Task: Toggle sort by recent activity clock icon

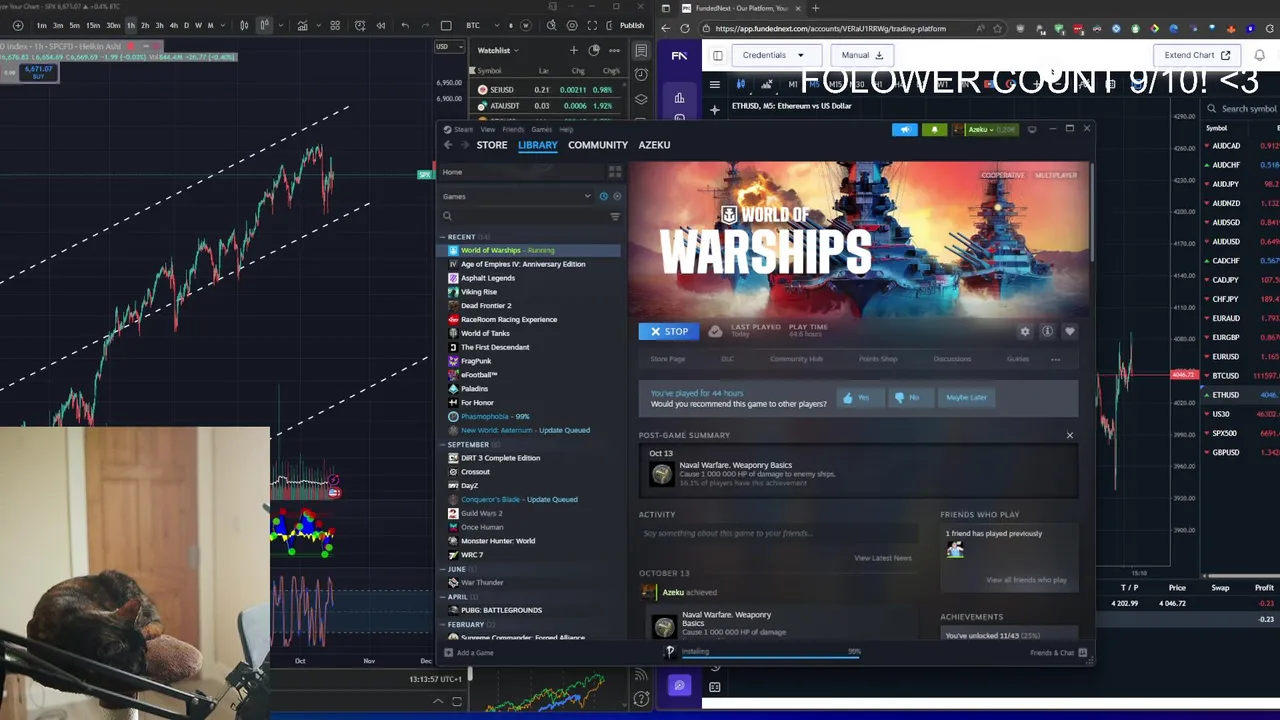Action: click(x=603, y=196)
